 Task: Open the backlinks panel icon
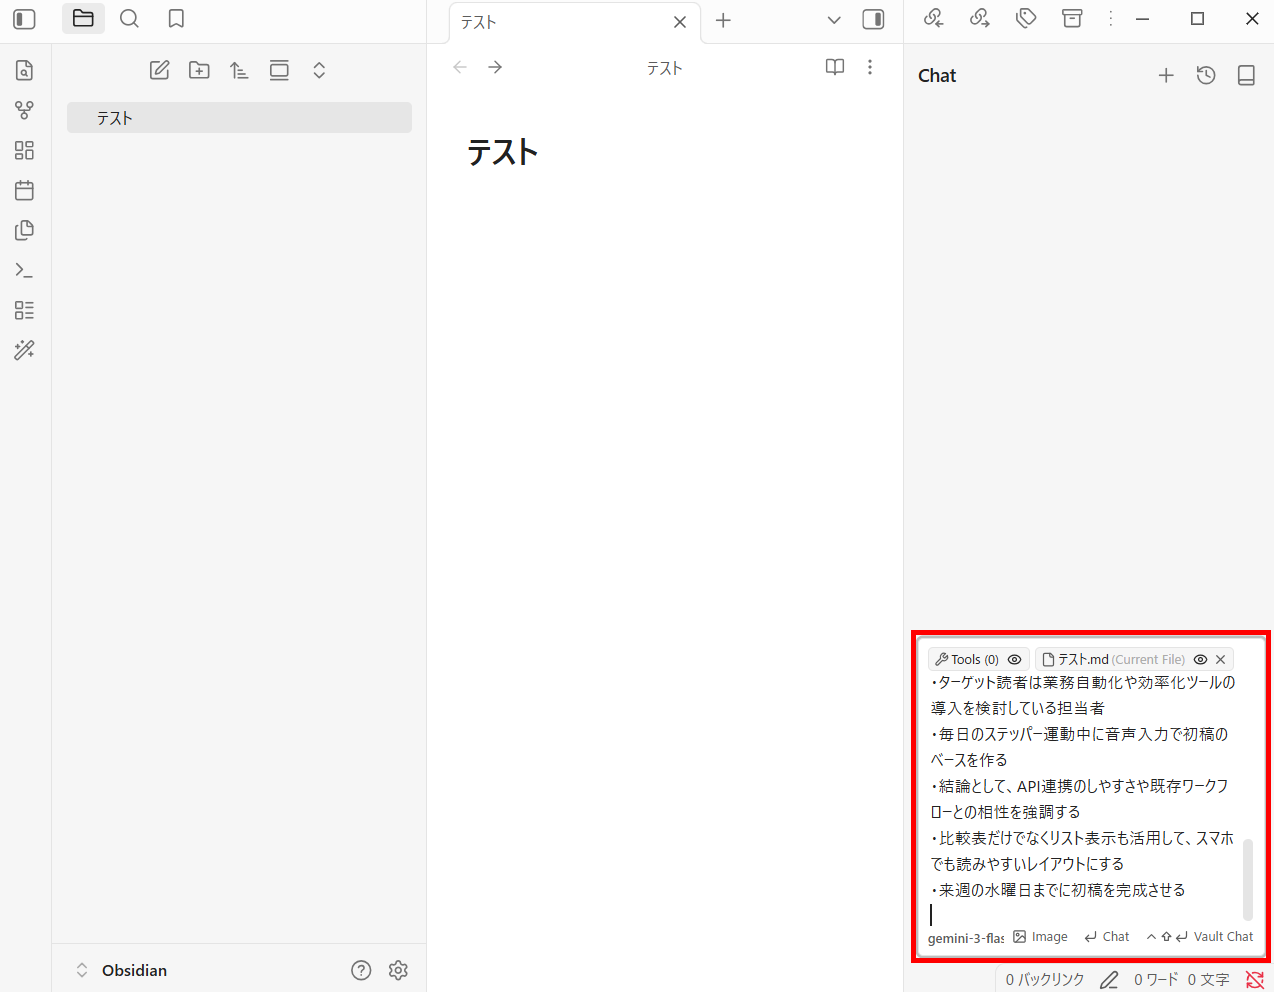[933, 18]
